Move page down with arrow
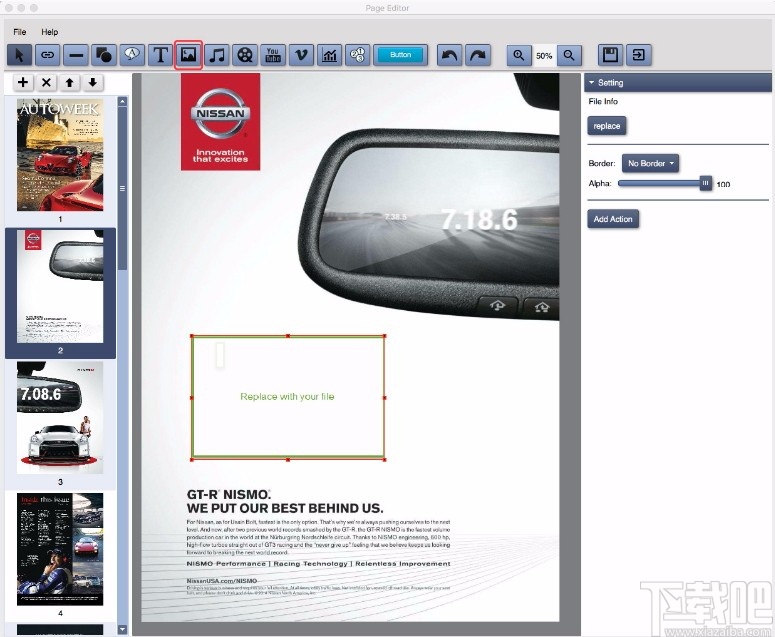The height and width of the screenshot is (637, 775). (92, 83)
